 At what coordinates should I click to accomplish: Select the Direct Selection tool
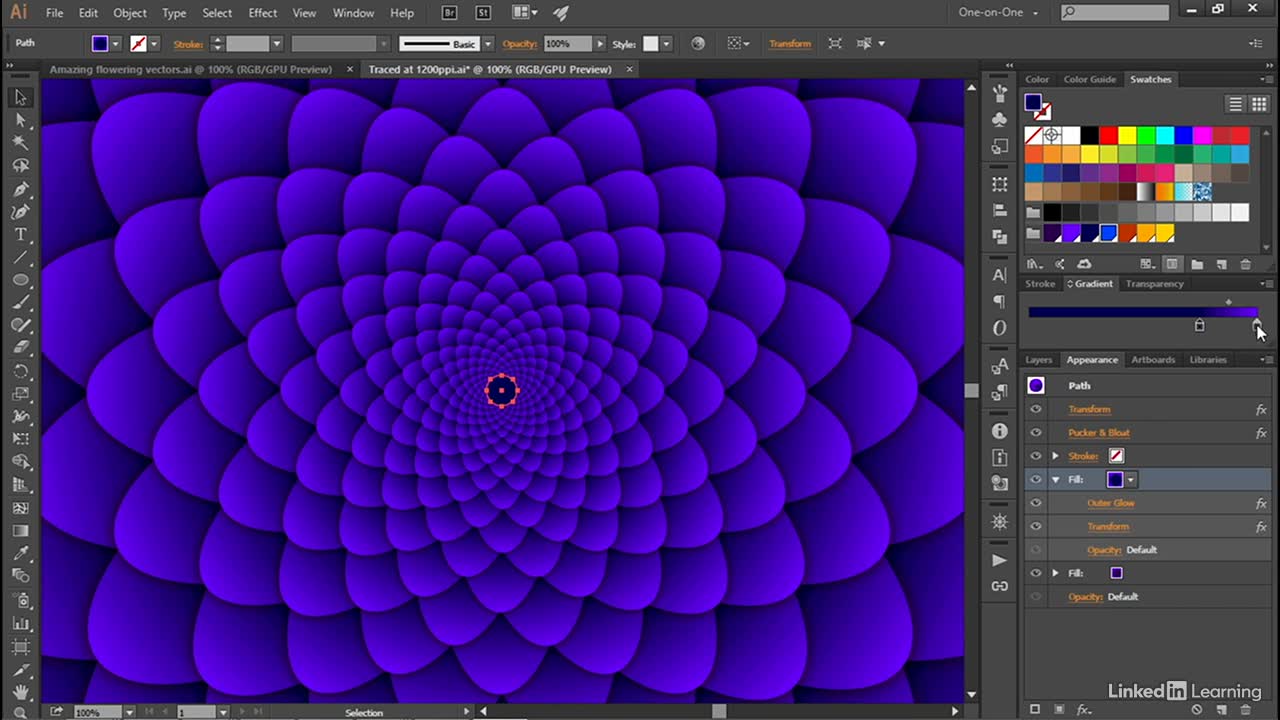pyautogui.click(x=20, y=120)
